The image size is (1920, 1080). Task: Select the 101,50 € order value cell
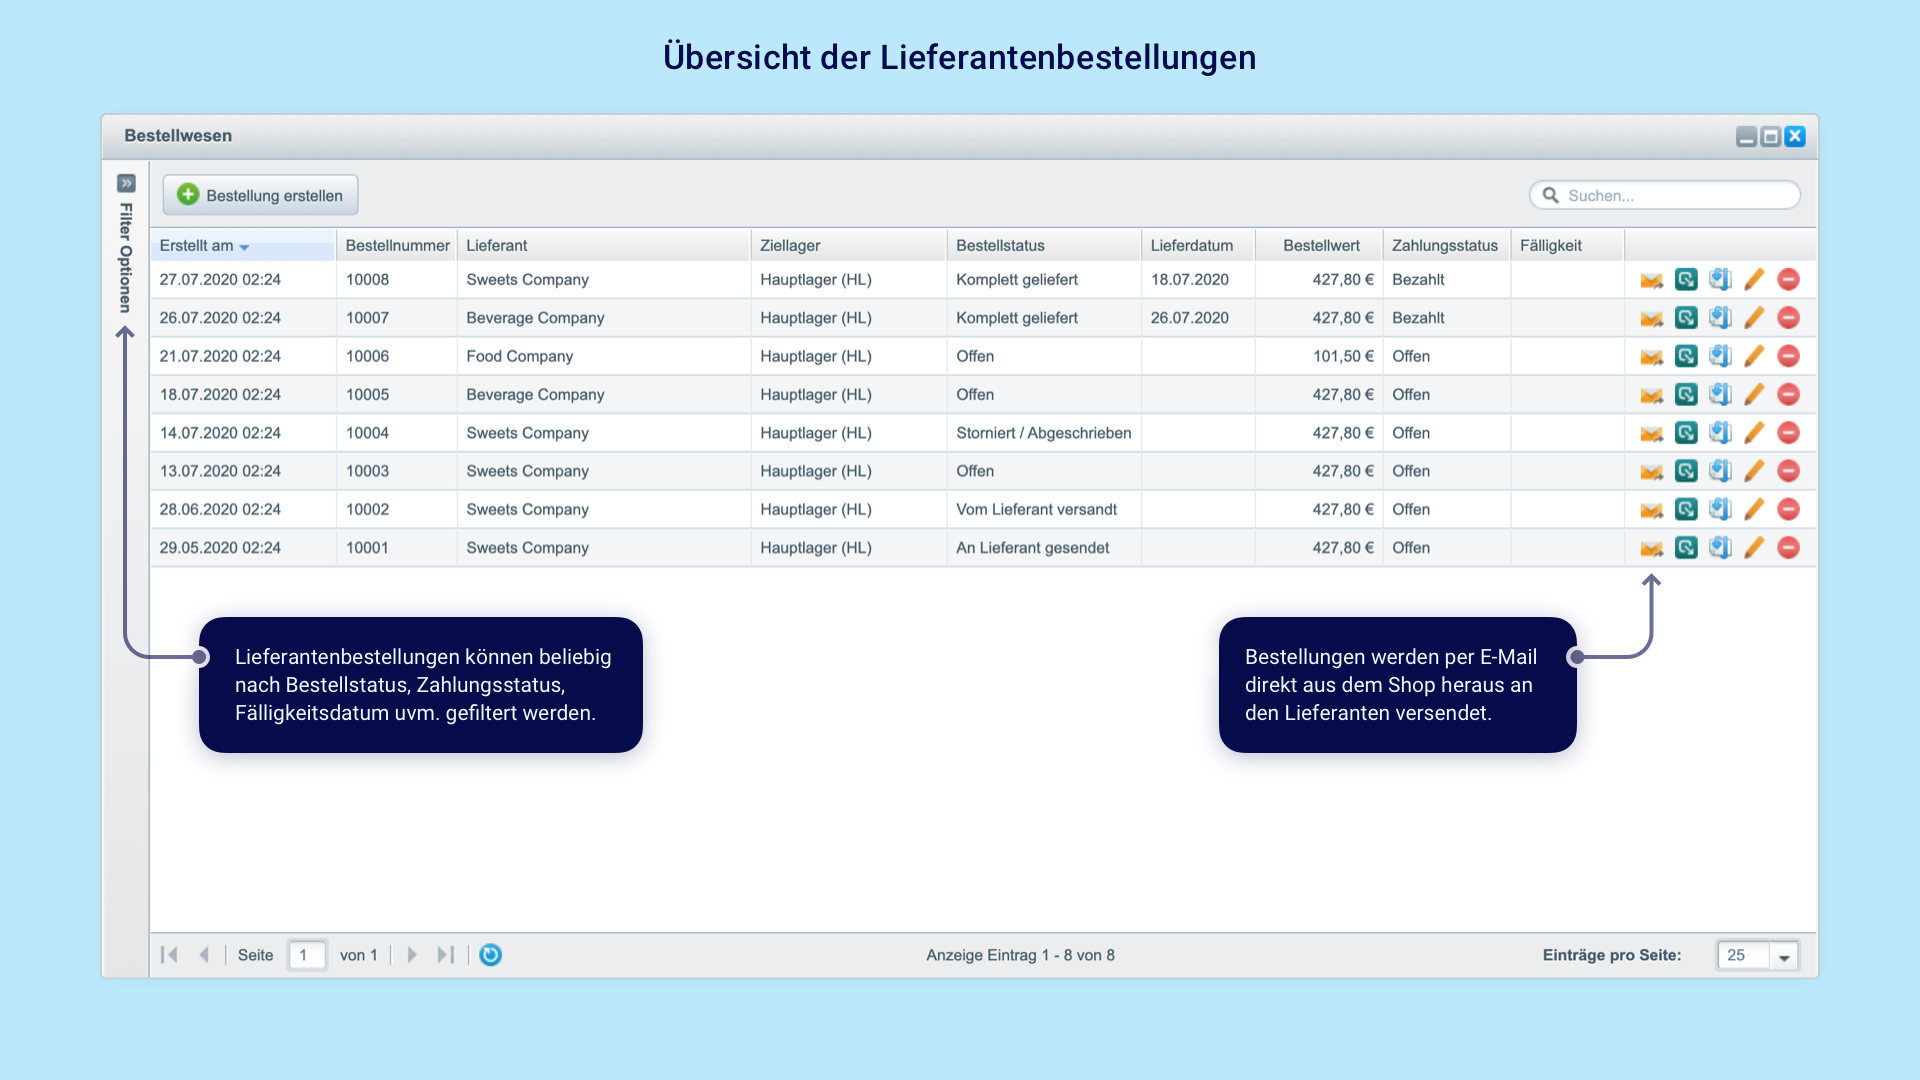[1319, 356]
